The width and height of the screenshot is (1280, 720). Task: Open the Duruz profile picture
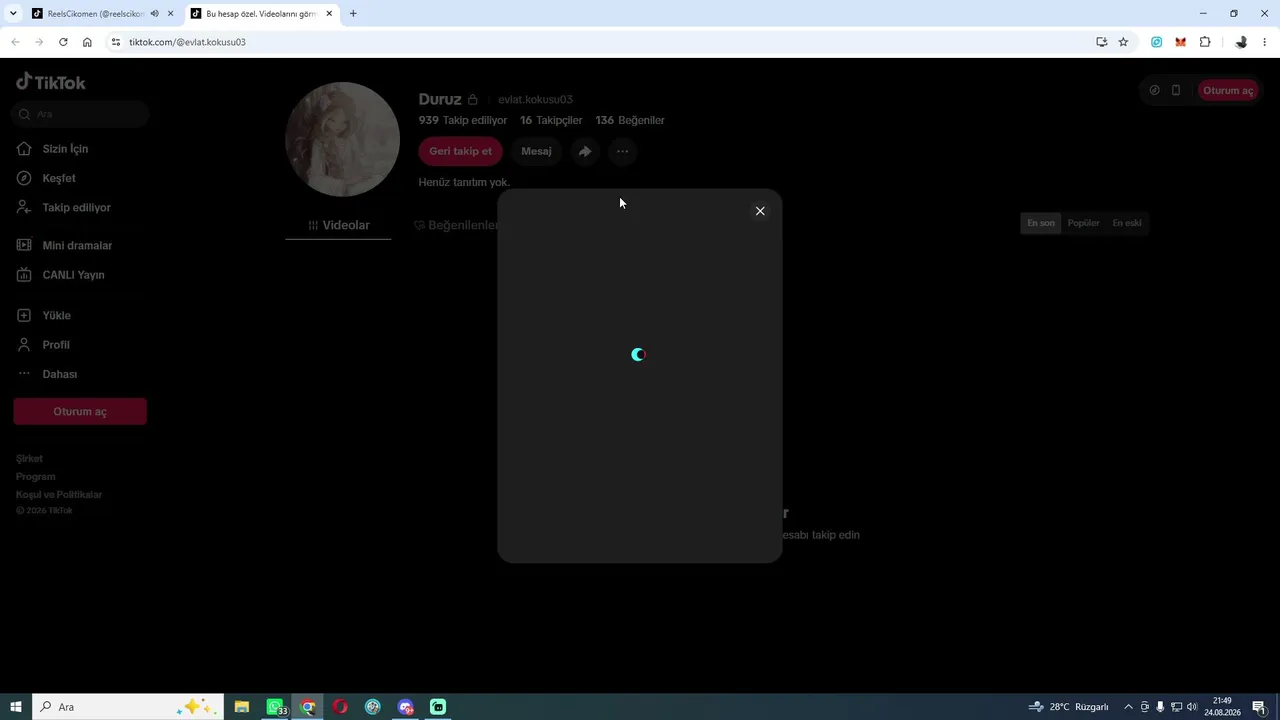pos(343,139)
